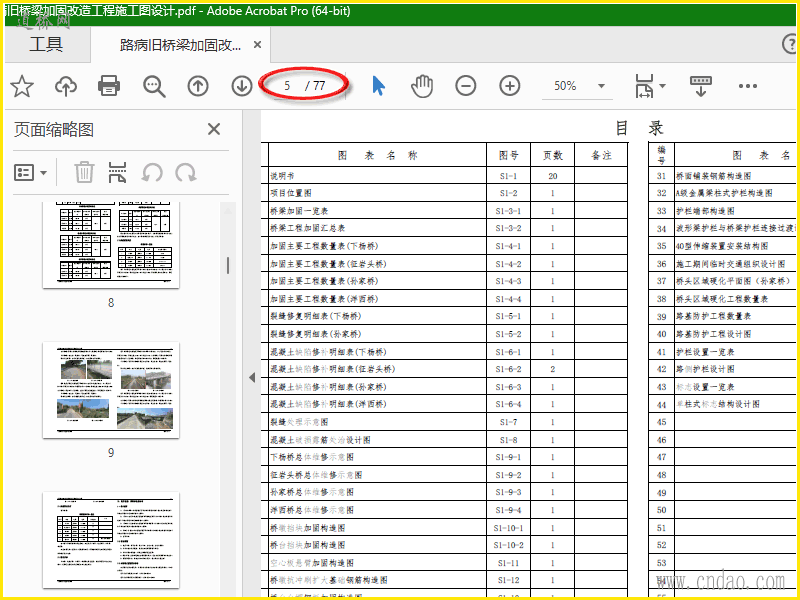
Task: Click row 41 护栏设置一览表
Action: [723, 352]
